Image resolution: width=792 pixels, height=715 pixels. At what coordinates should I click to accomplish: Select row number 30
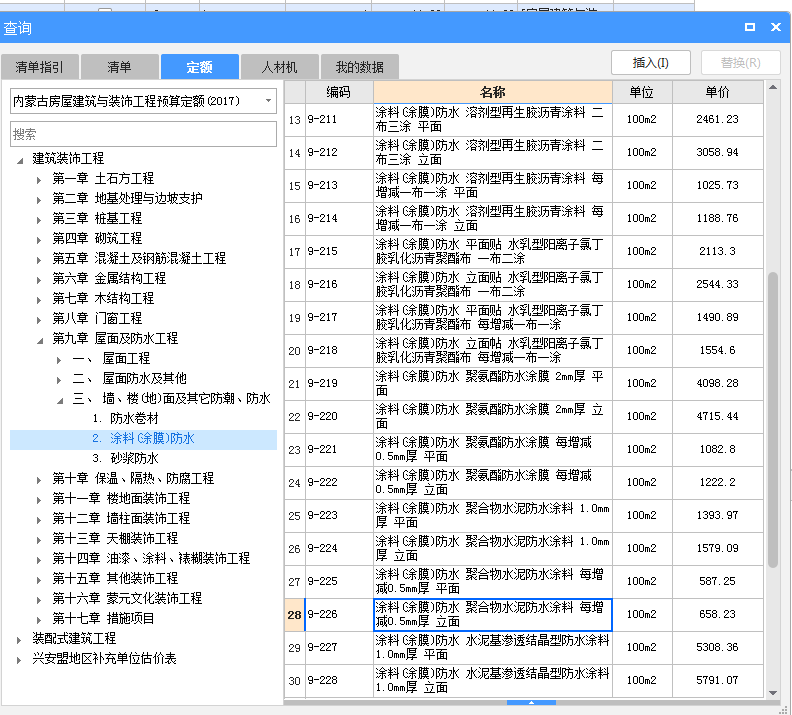[x=294, y=681]
